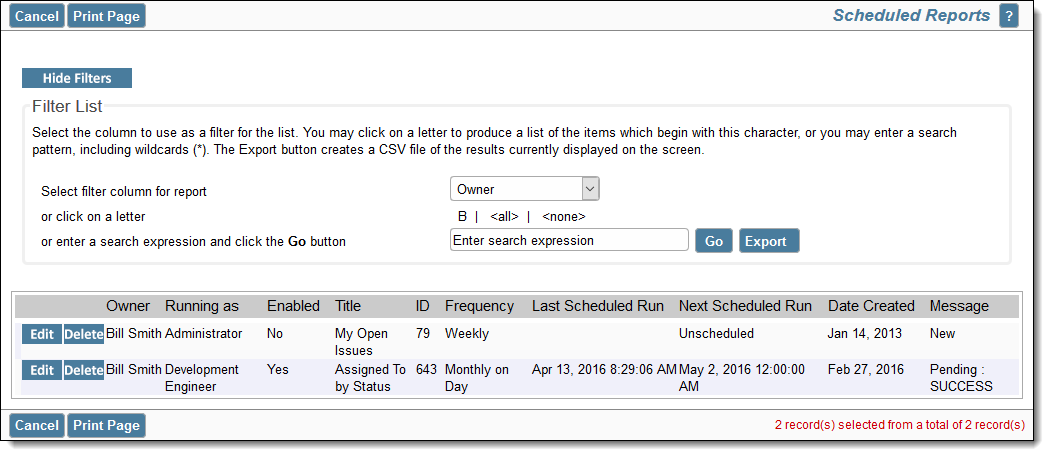The width and height of the screenshot is (1049, 456).
Task: Sort by the Owner column header
Action: (x=128, y=306)
